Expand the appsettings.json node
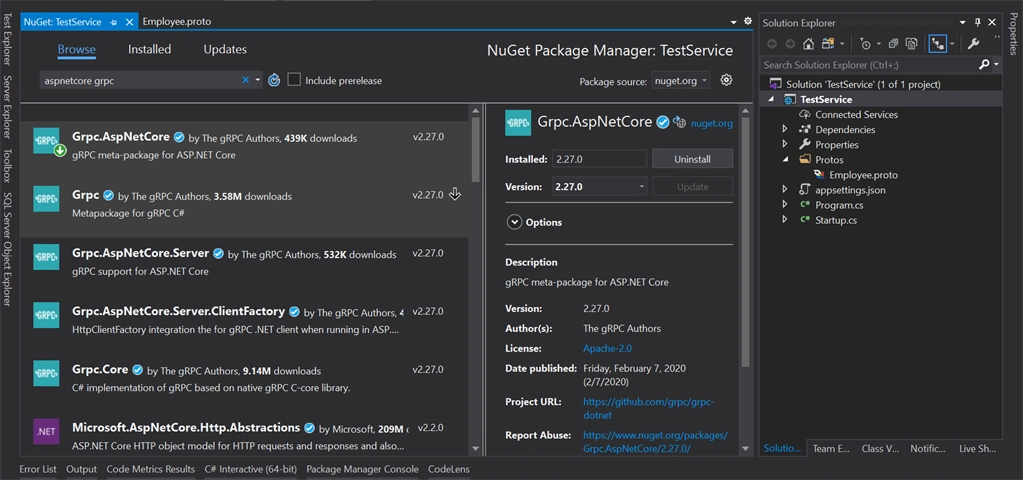Screen dimensions: 1023x480 coord(785,190)
